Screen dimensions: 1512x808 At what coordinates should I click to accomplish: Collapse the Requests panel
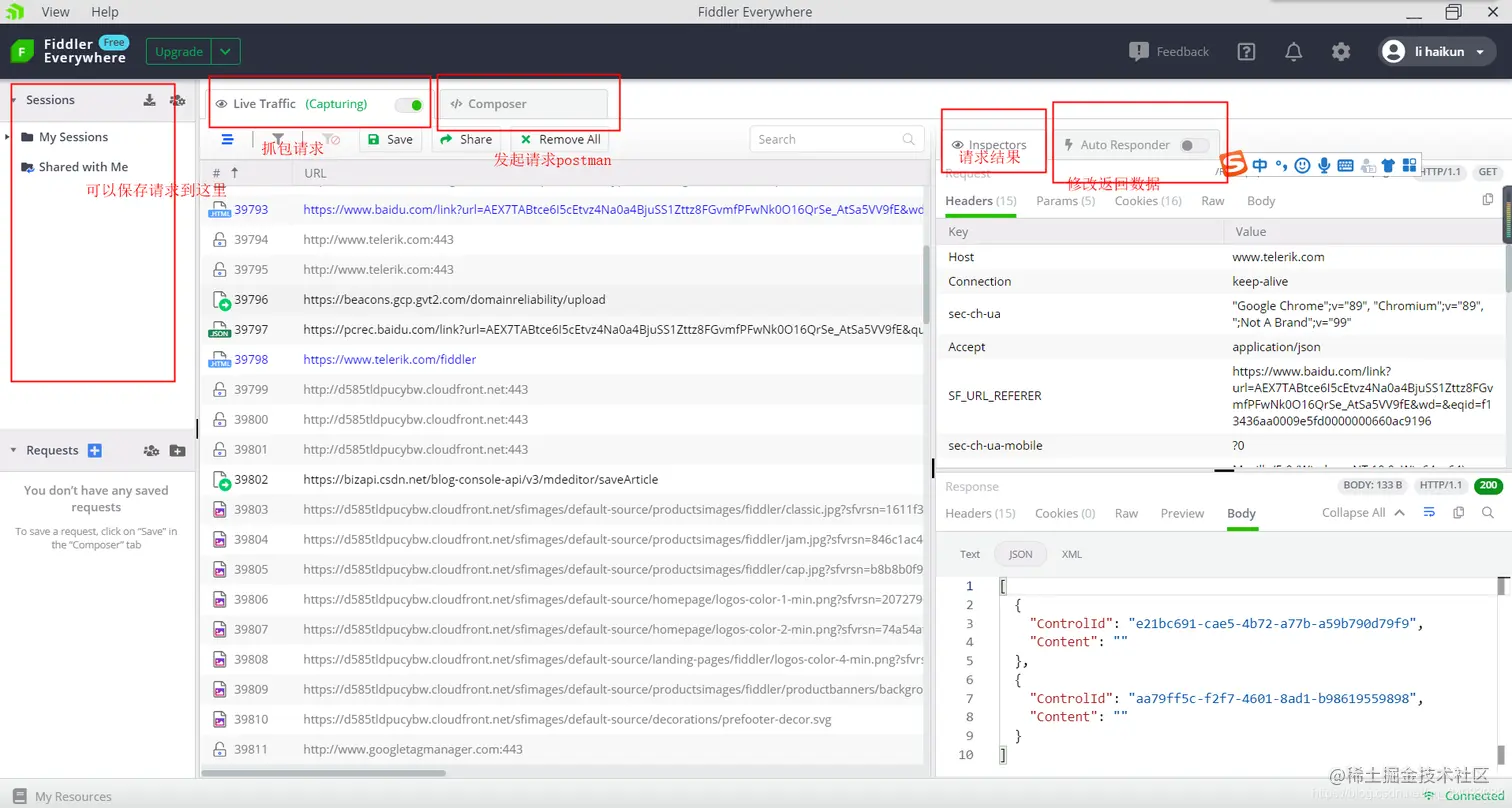click(14, 451)
